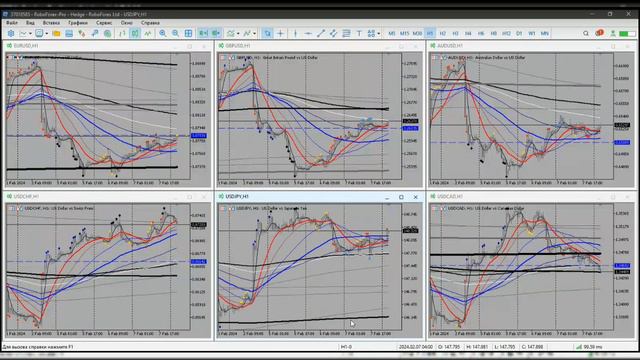Select the H1 timeframe button
This screenshot has height=360, width=640.
point(430,33)
